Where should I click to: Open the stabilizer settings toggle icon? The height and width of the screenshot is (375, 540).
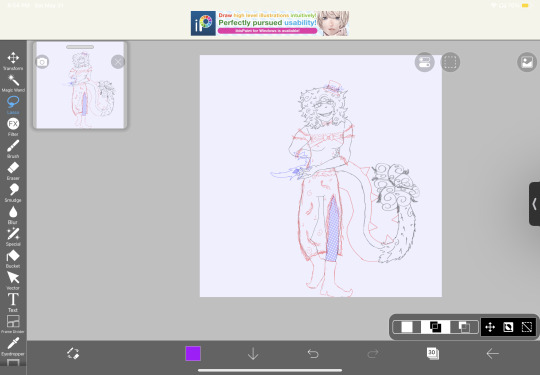coord(424,62)
